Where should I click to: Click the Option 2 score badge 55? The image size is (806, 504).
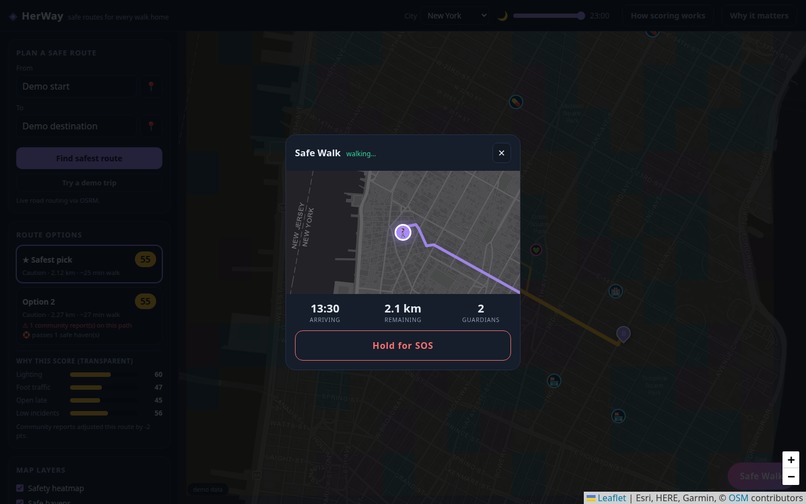145,301
